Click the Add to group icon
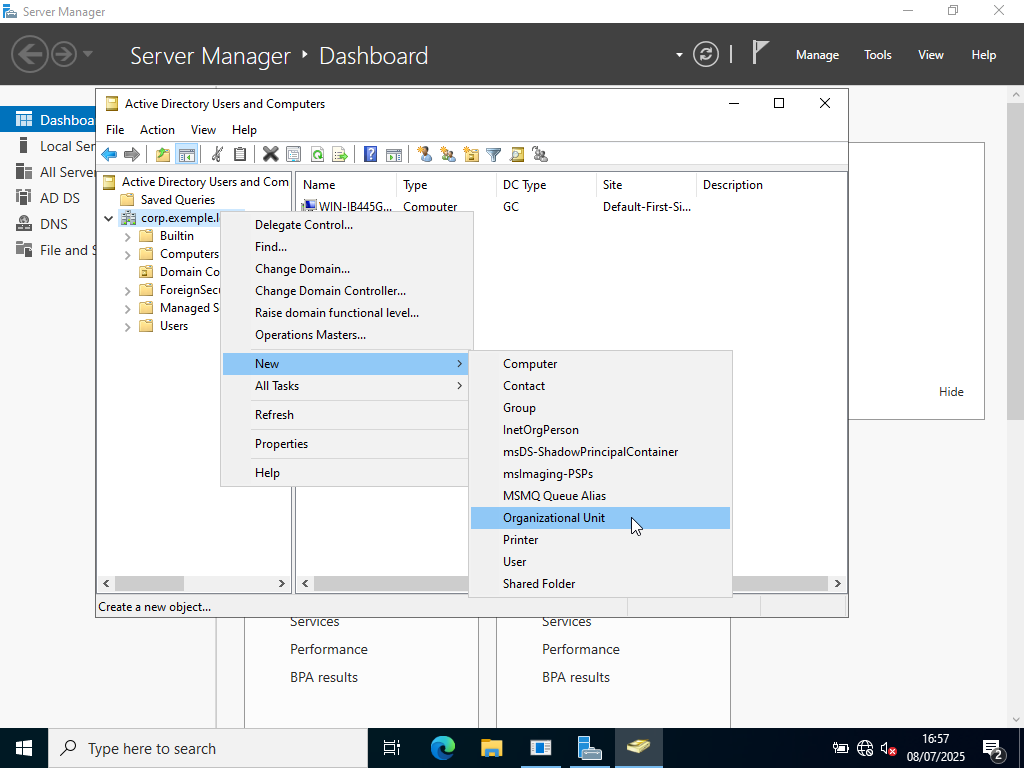Screen dimensions: 1024x768 [540, 155]
